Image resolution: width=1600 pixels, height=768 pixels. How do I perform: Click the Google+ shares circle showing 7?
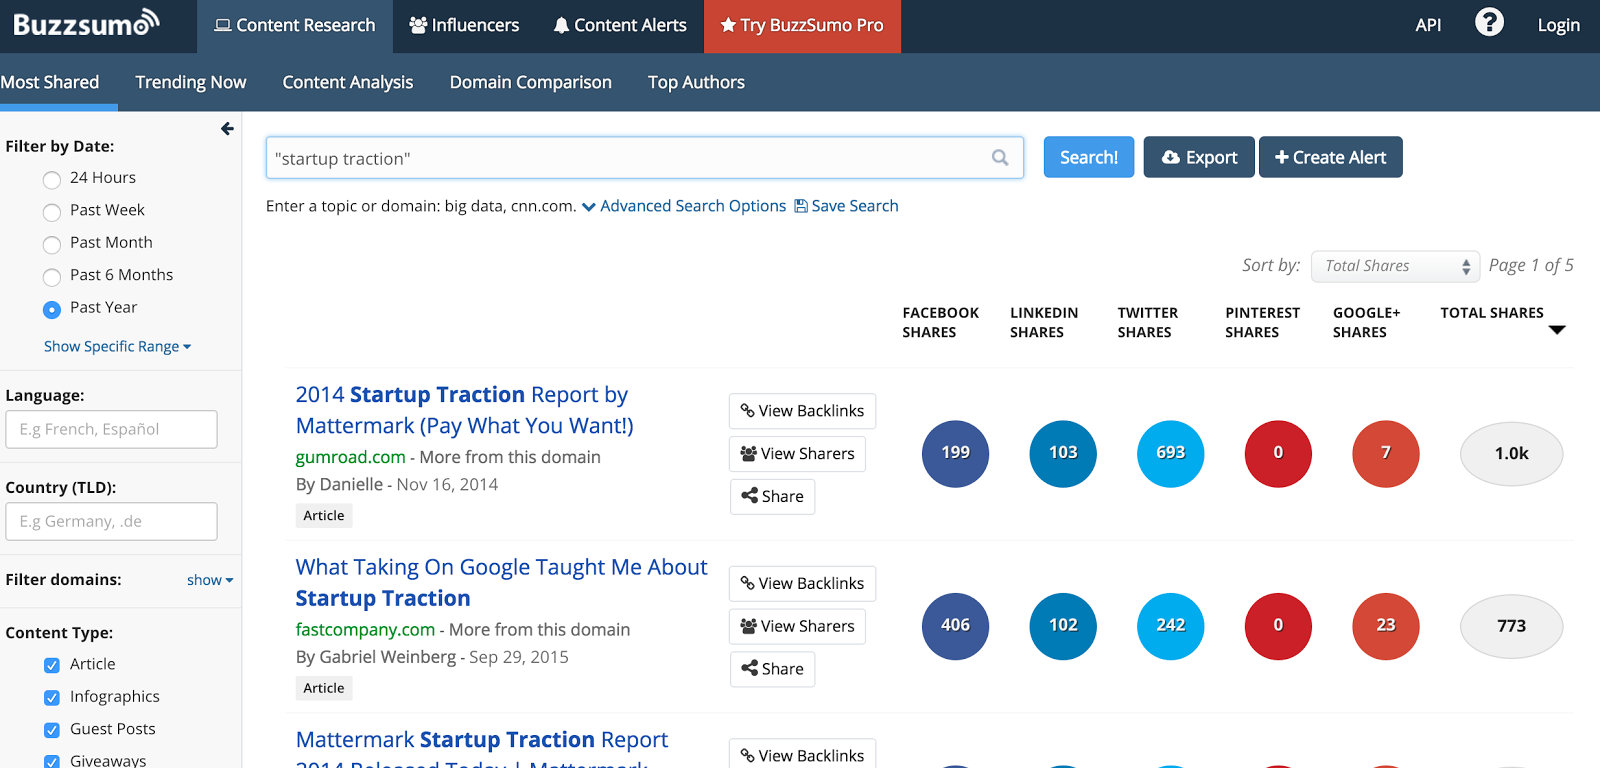click(1386, 453)
